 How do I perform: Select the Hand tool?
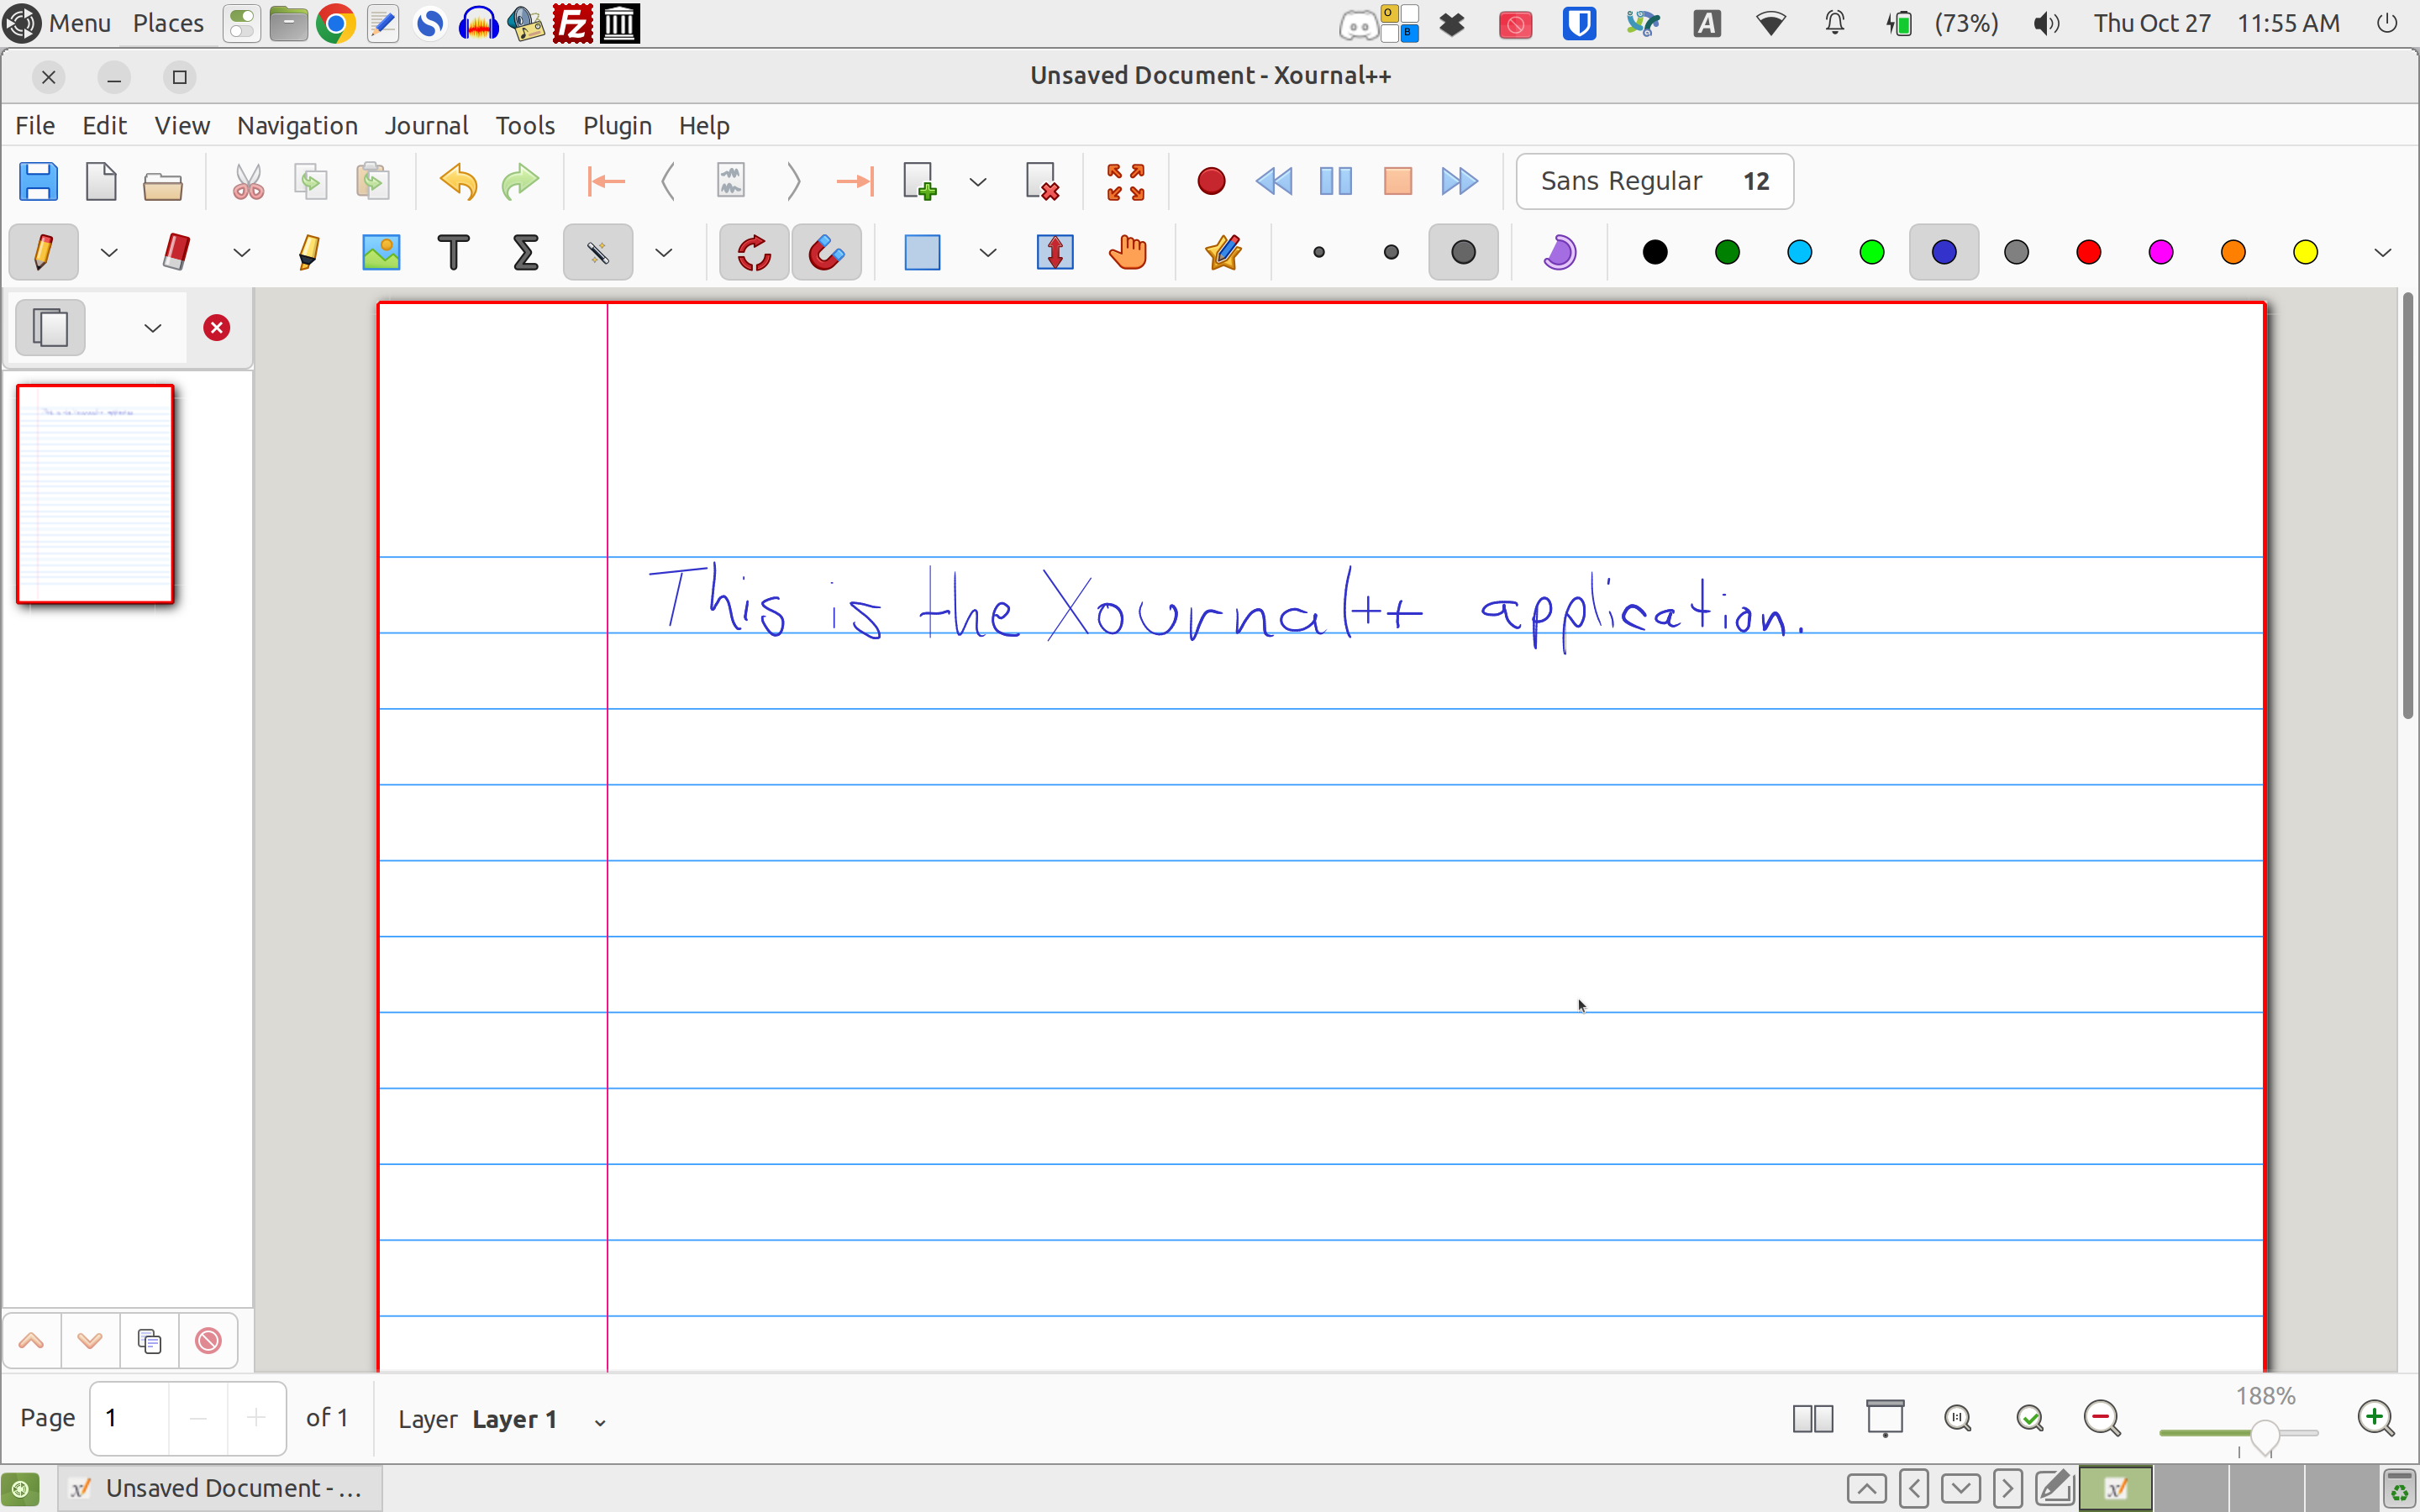1127,252
